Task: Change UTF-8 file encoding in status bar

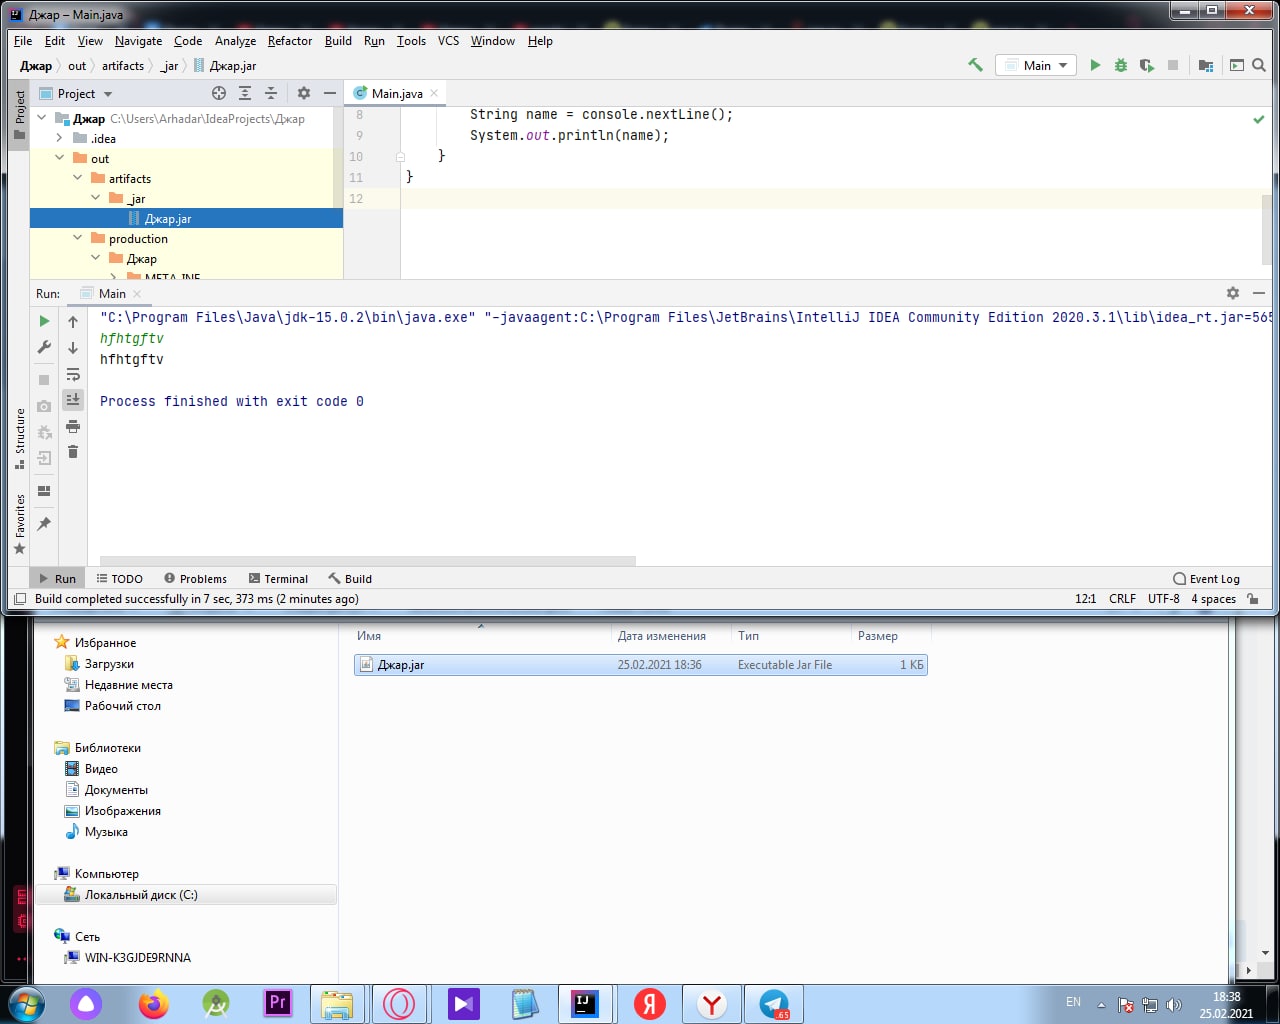Action: [1164, 599]
